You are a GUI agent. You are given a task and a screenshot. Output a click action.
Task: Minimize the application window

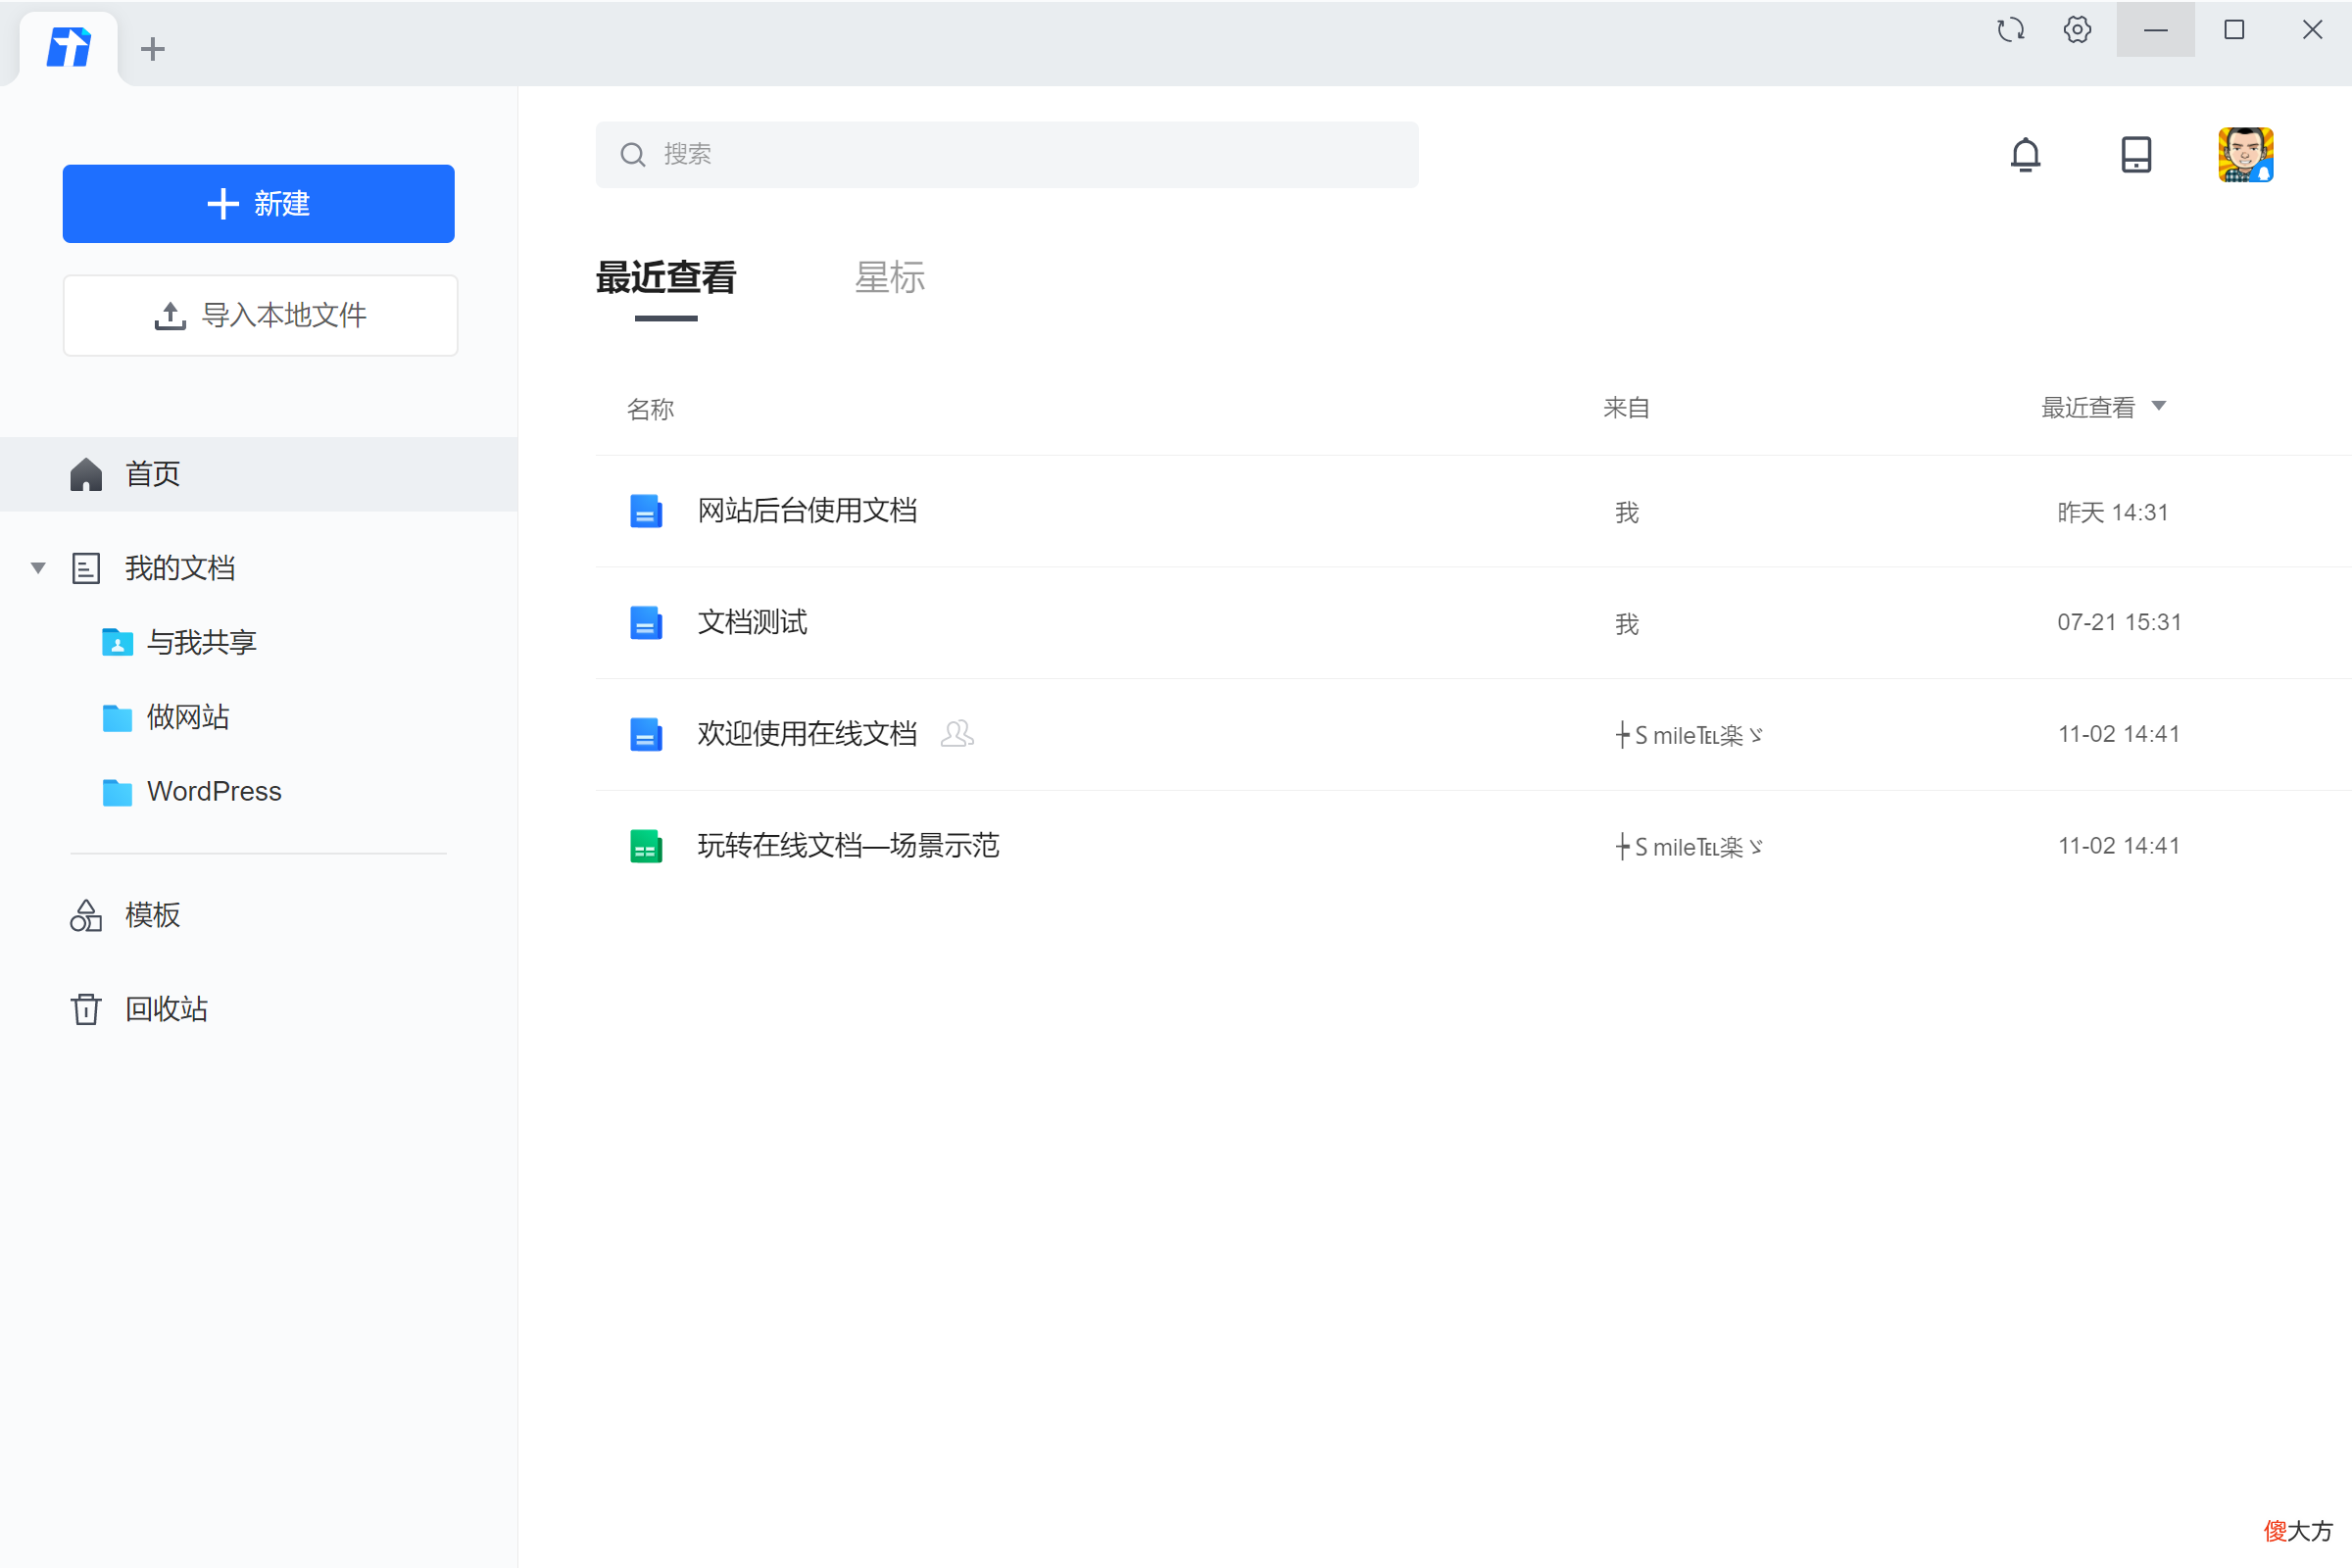(2155, 29)
